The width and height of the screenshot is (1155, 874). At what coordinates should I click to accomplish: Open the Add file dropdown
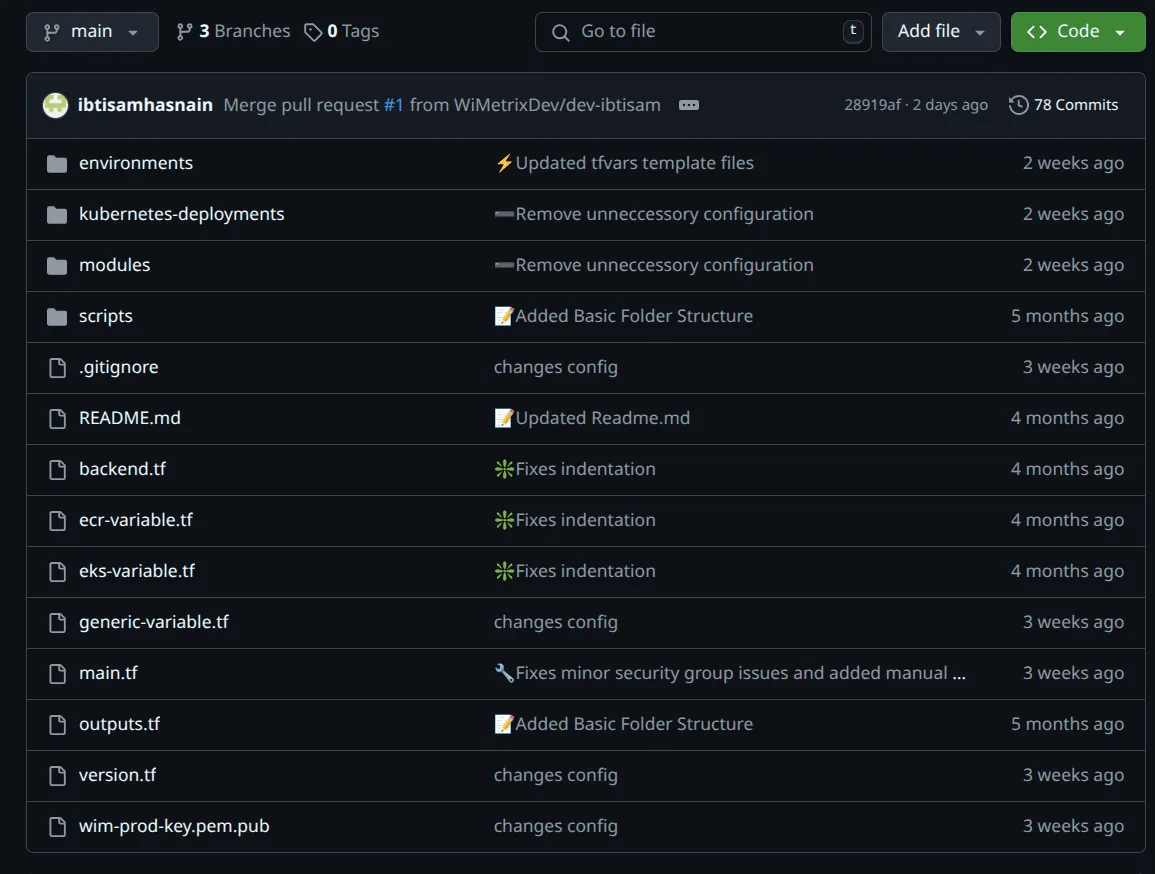coord(940,31)
